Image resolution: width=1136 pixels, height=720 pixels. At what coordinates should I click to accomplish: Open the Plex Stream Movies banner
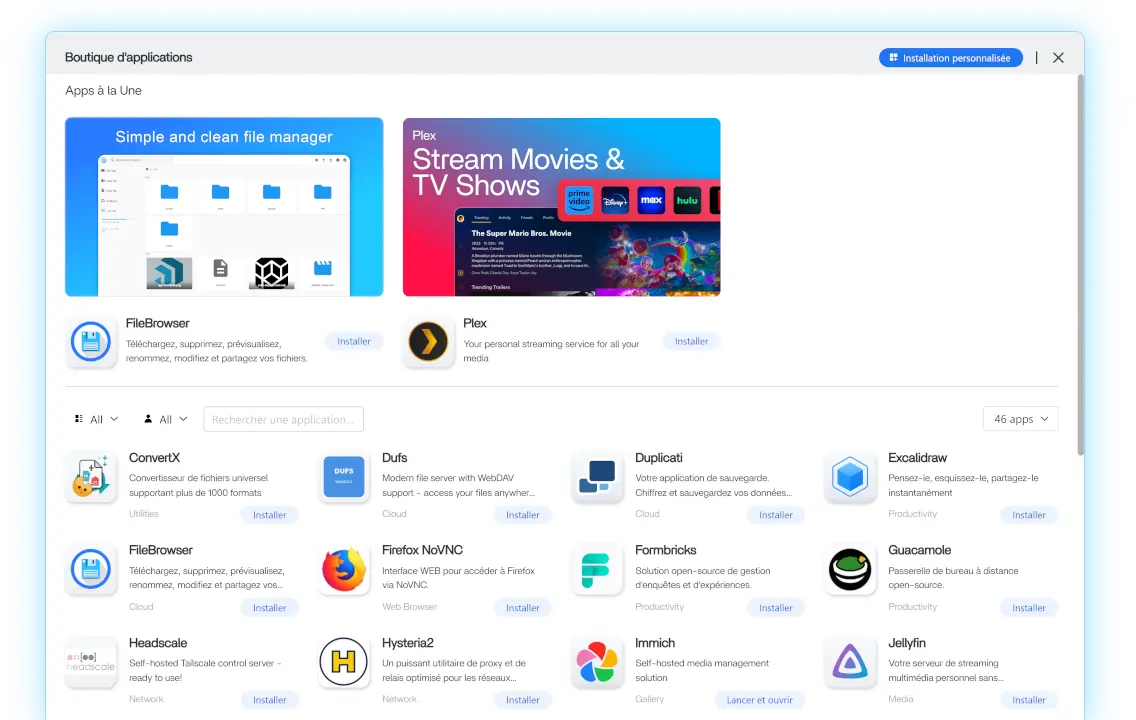pyautogui.click(x=561, y=207)
